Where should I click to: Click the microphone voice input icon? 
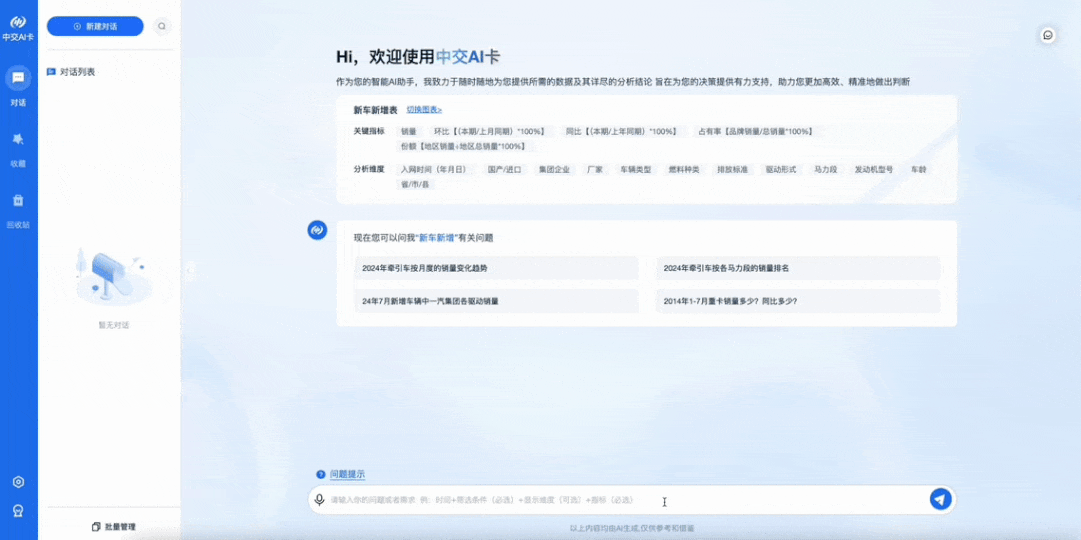coord(320,500)
